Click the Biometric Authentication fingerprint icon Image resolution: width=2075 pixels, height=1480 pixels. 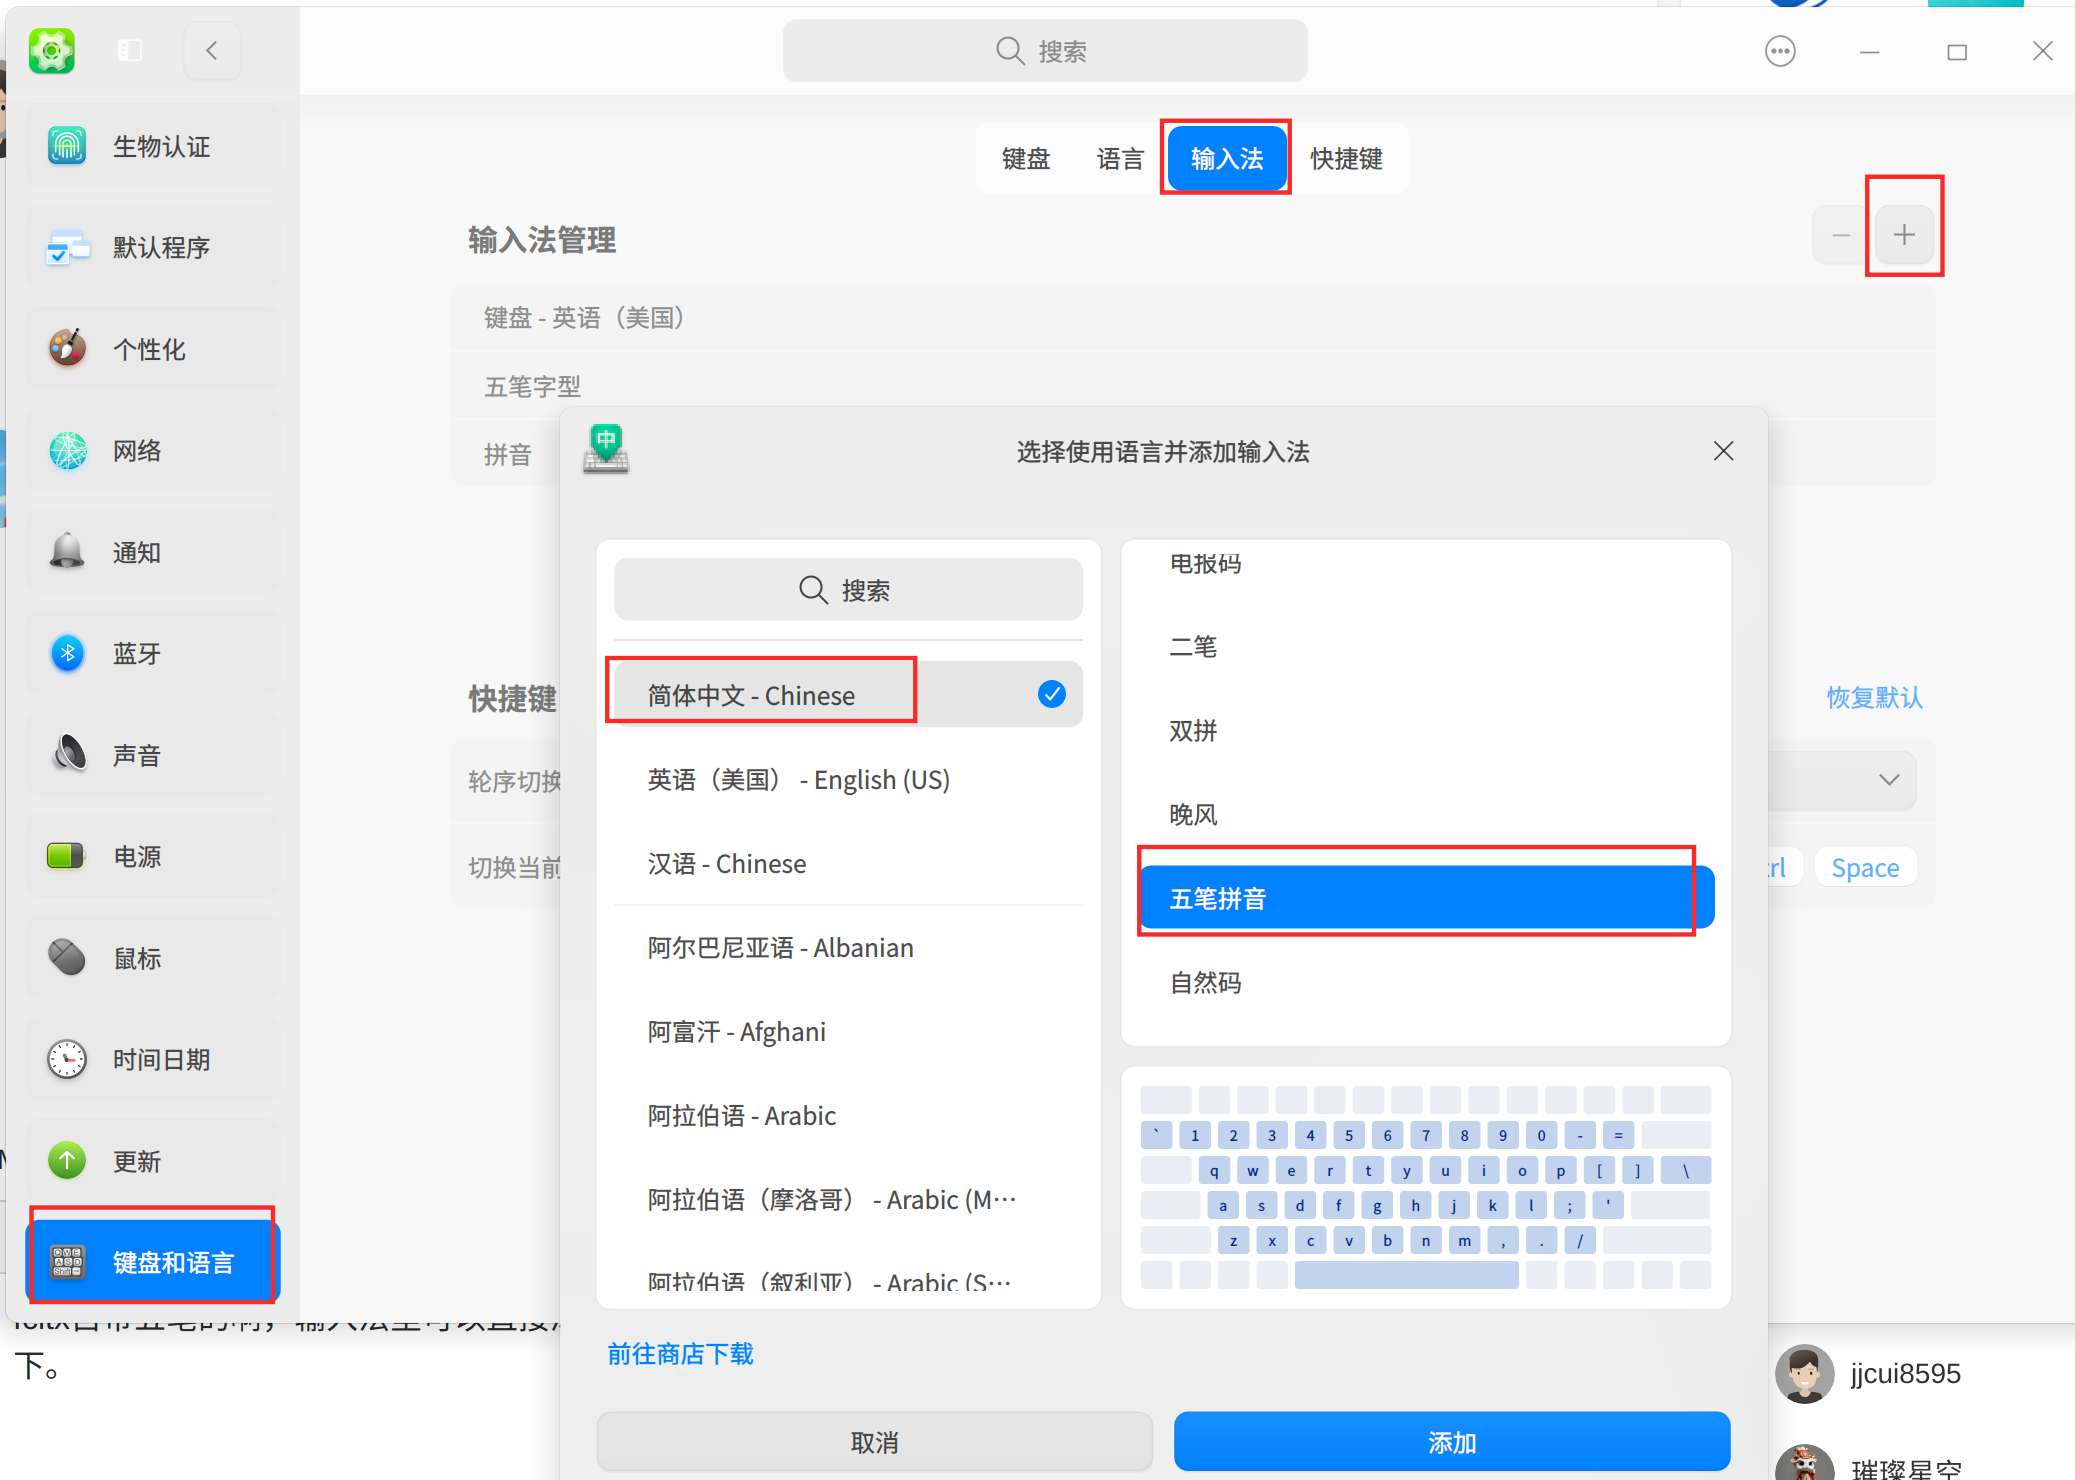tap(66, 146)
